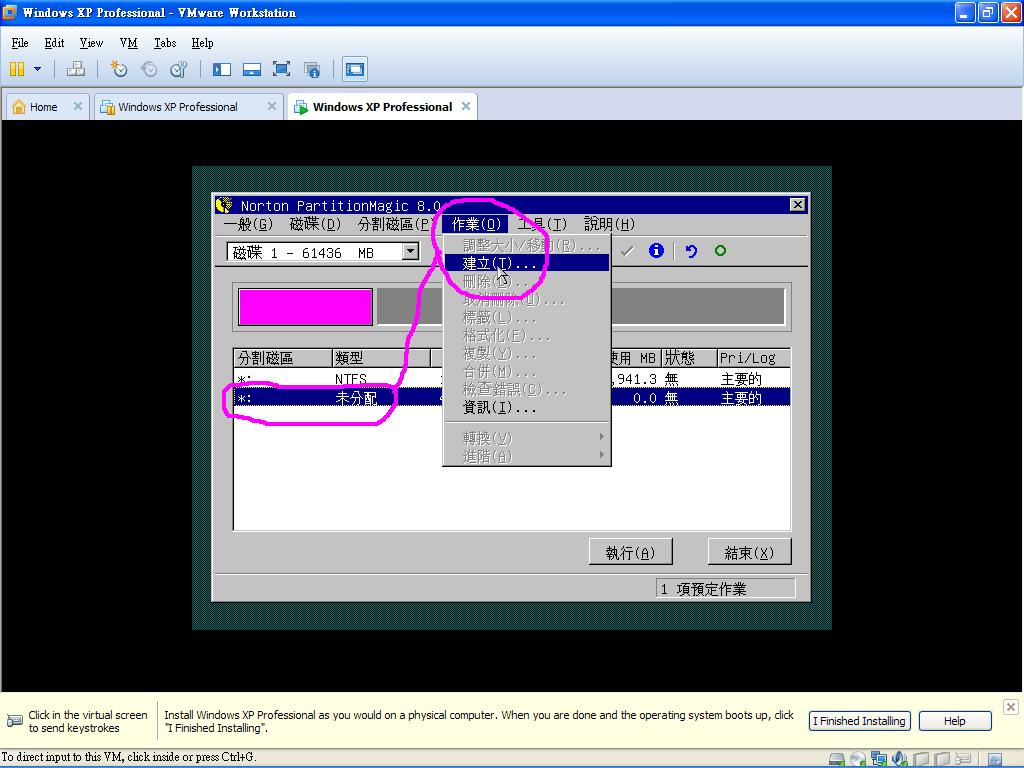Open the VMware Tabs menu

(165, 43)
